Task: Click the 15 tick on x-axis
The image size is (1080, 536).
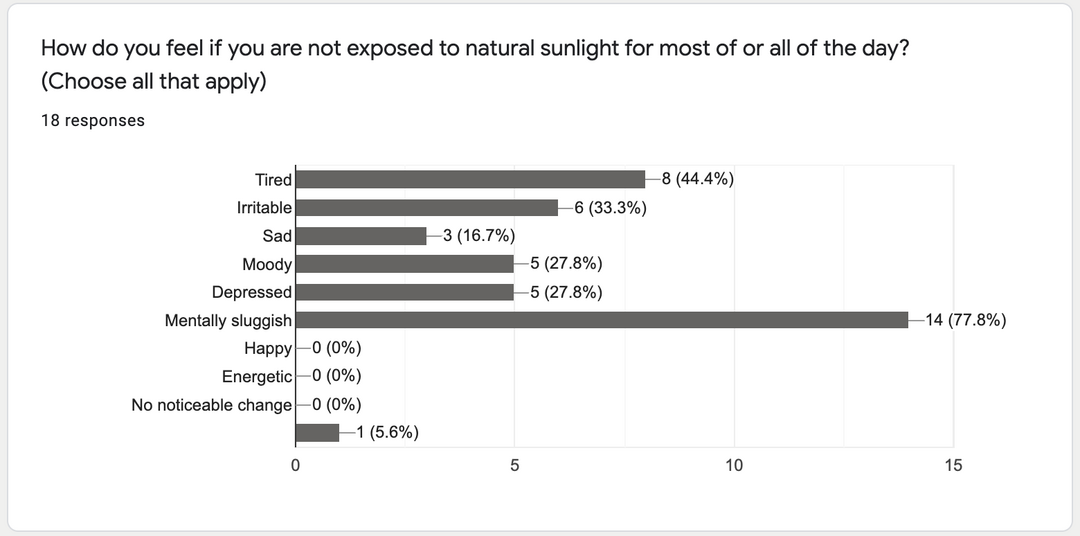Action: (x=953, y=466)
